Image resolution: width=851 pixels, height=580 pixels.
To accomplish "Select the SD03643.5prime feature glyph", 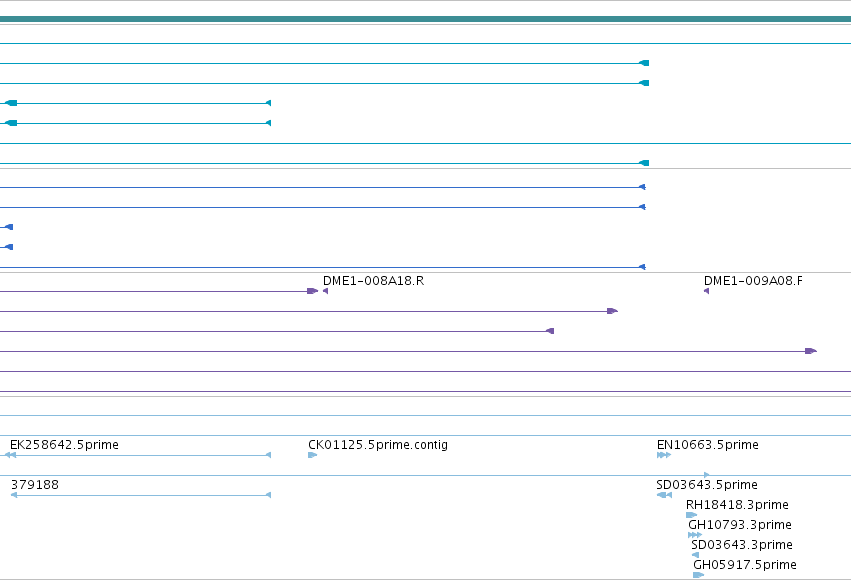I will [x=664, y=495].
